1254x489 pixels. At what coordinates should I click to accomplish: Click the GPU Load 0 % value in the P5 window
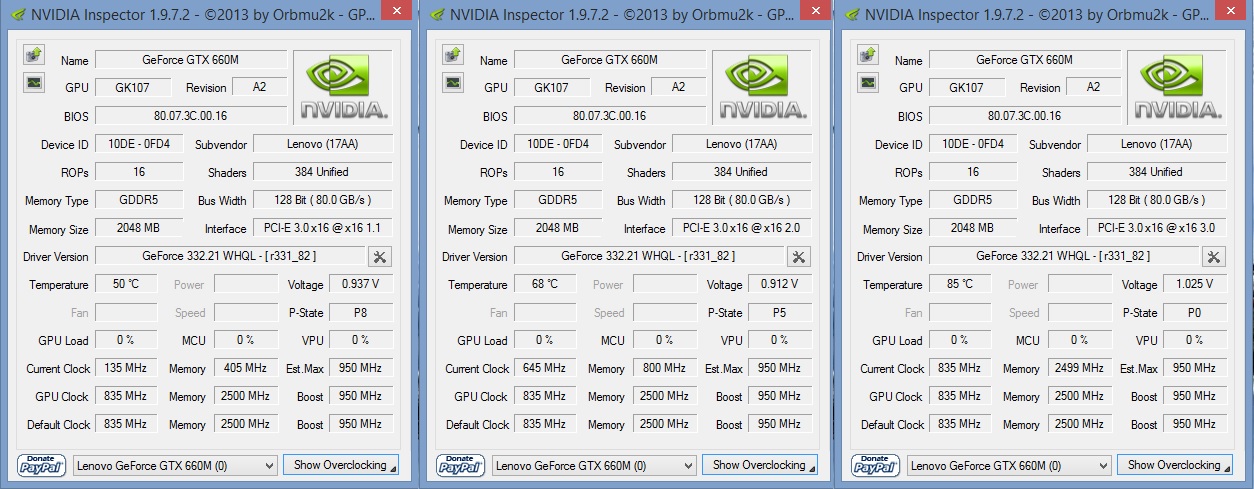545,341
